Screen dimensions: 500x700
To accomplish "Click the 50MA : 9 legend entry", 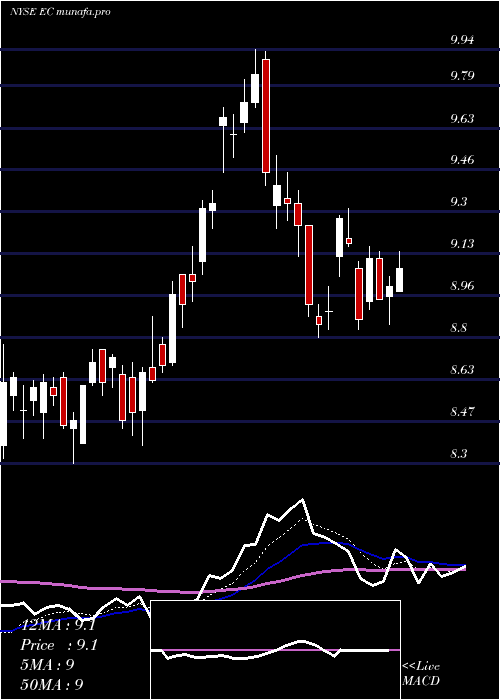I will [x=52, y=684].
